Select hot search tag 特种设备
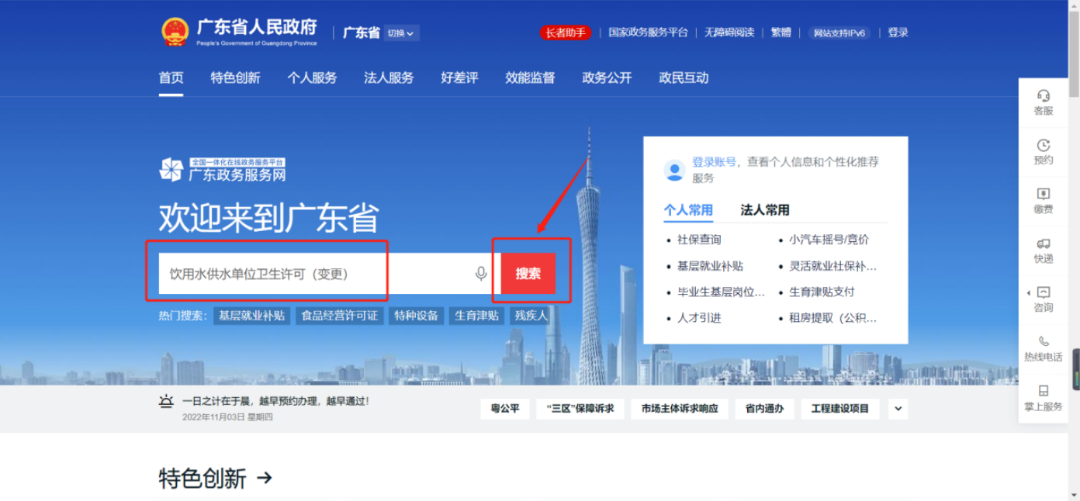The width and height of the screenshot is (1080, 501). 416,316
